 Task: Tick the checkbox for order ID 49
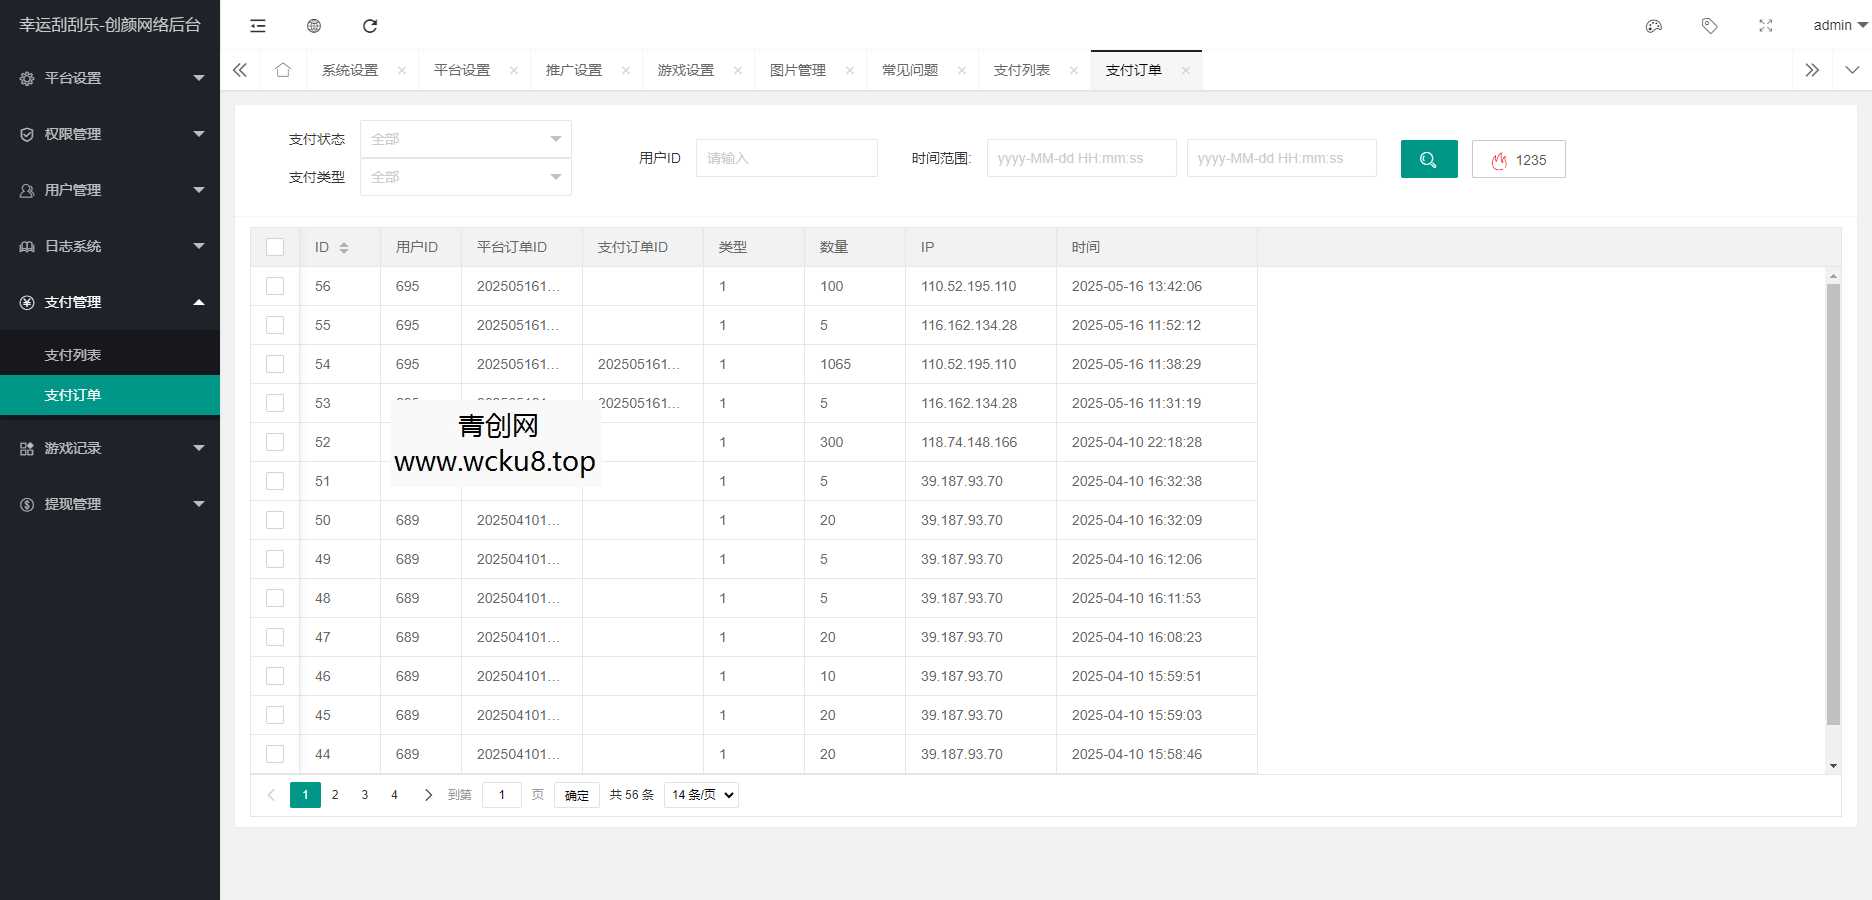[x=275, y=559]
